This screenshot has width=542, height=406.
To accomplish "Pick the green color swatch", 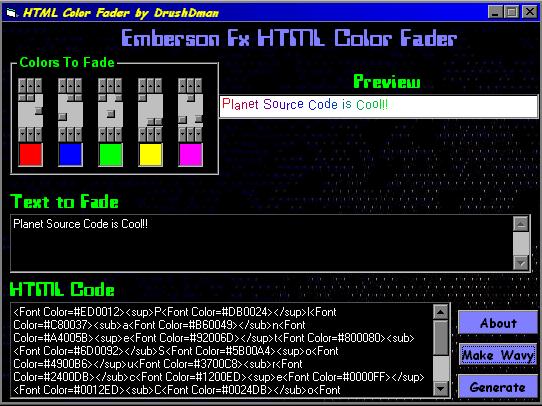I will pos(110,154).
